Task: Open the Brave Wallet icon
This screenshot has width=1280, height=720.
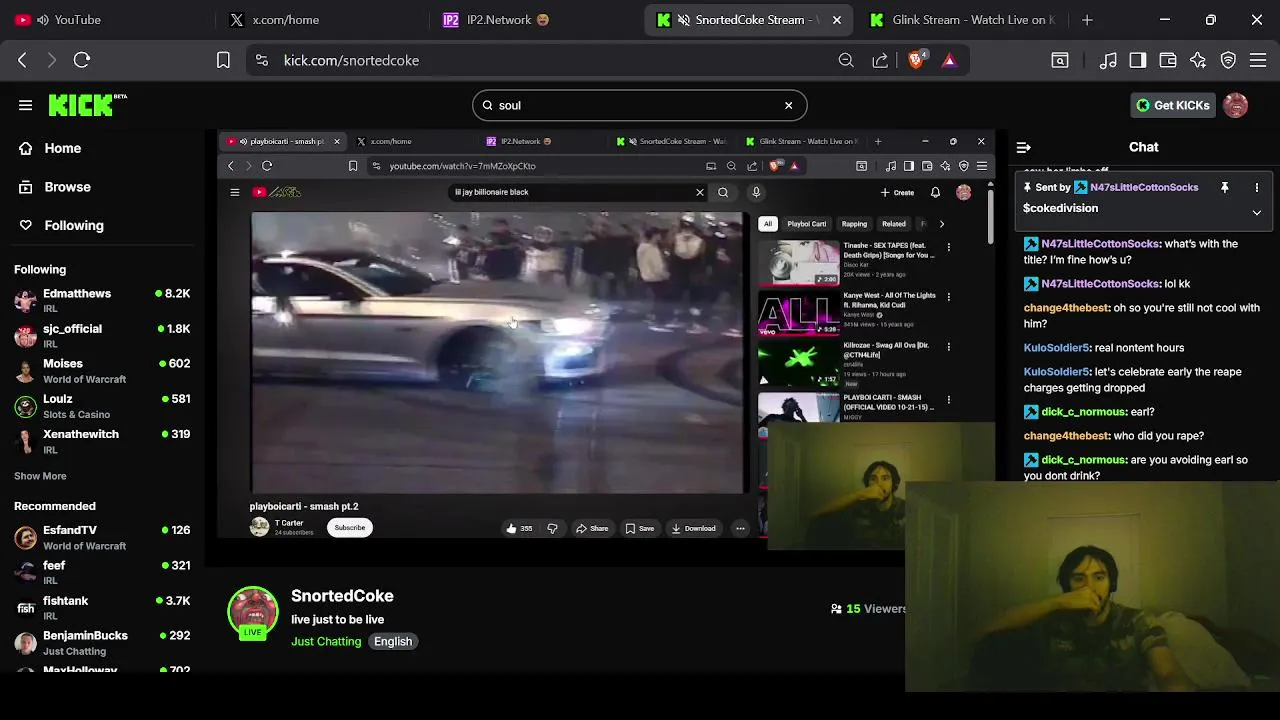Action: coord(1168,60)
